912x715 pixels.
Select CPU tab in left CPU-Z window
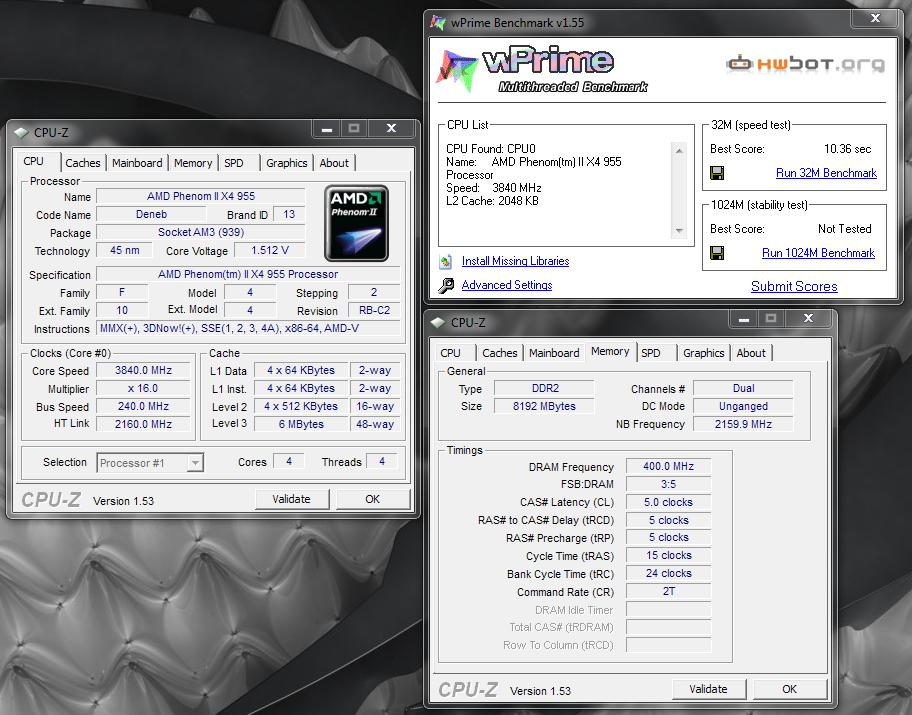[x=34, y=161]
